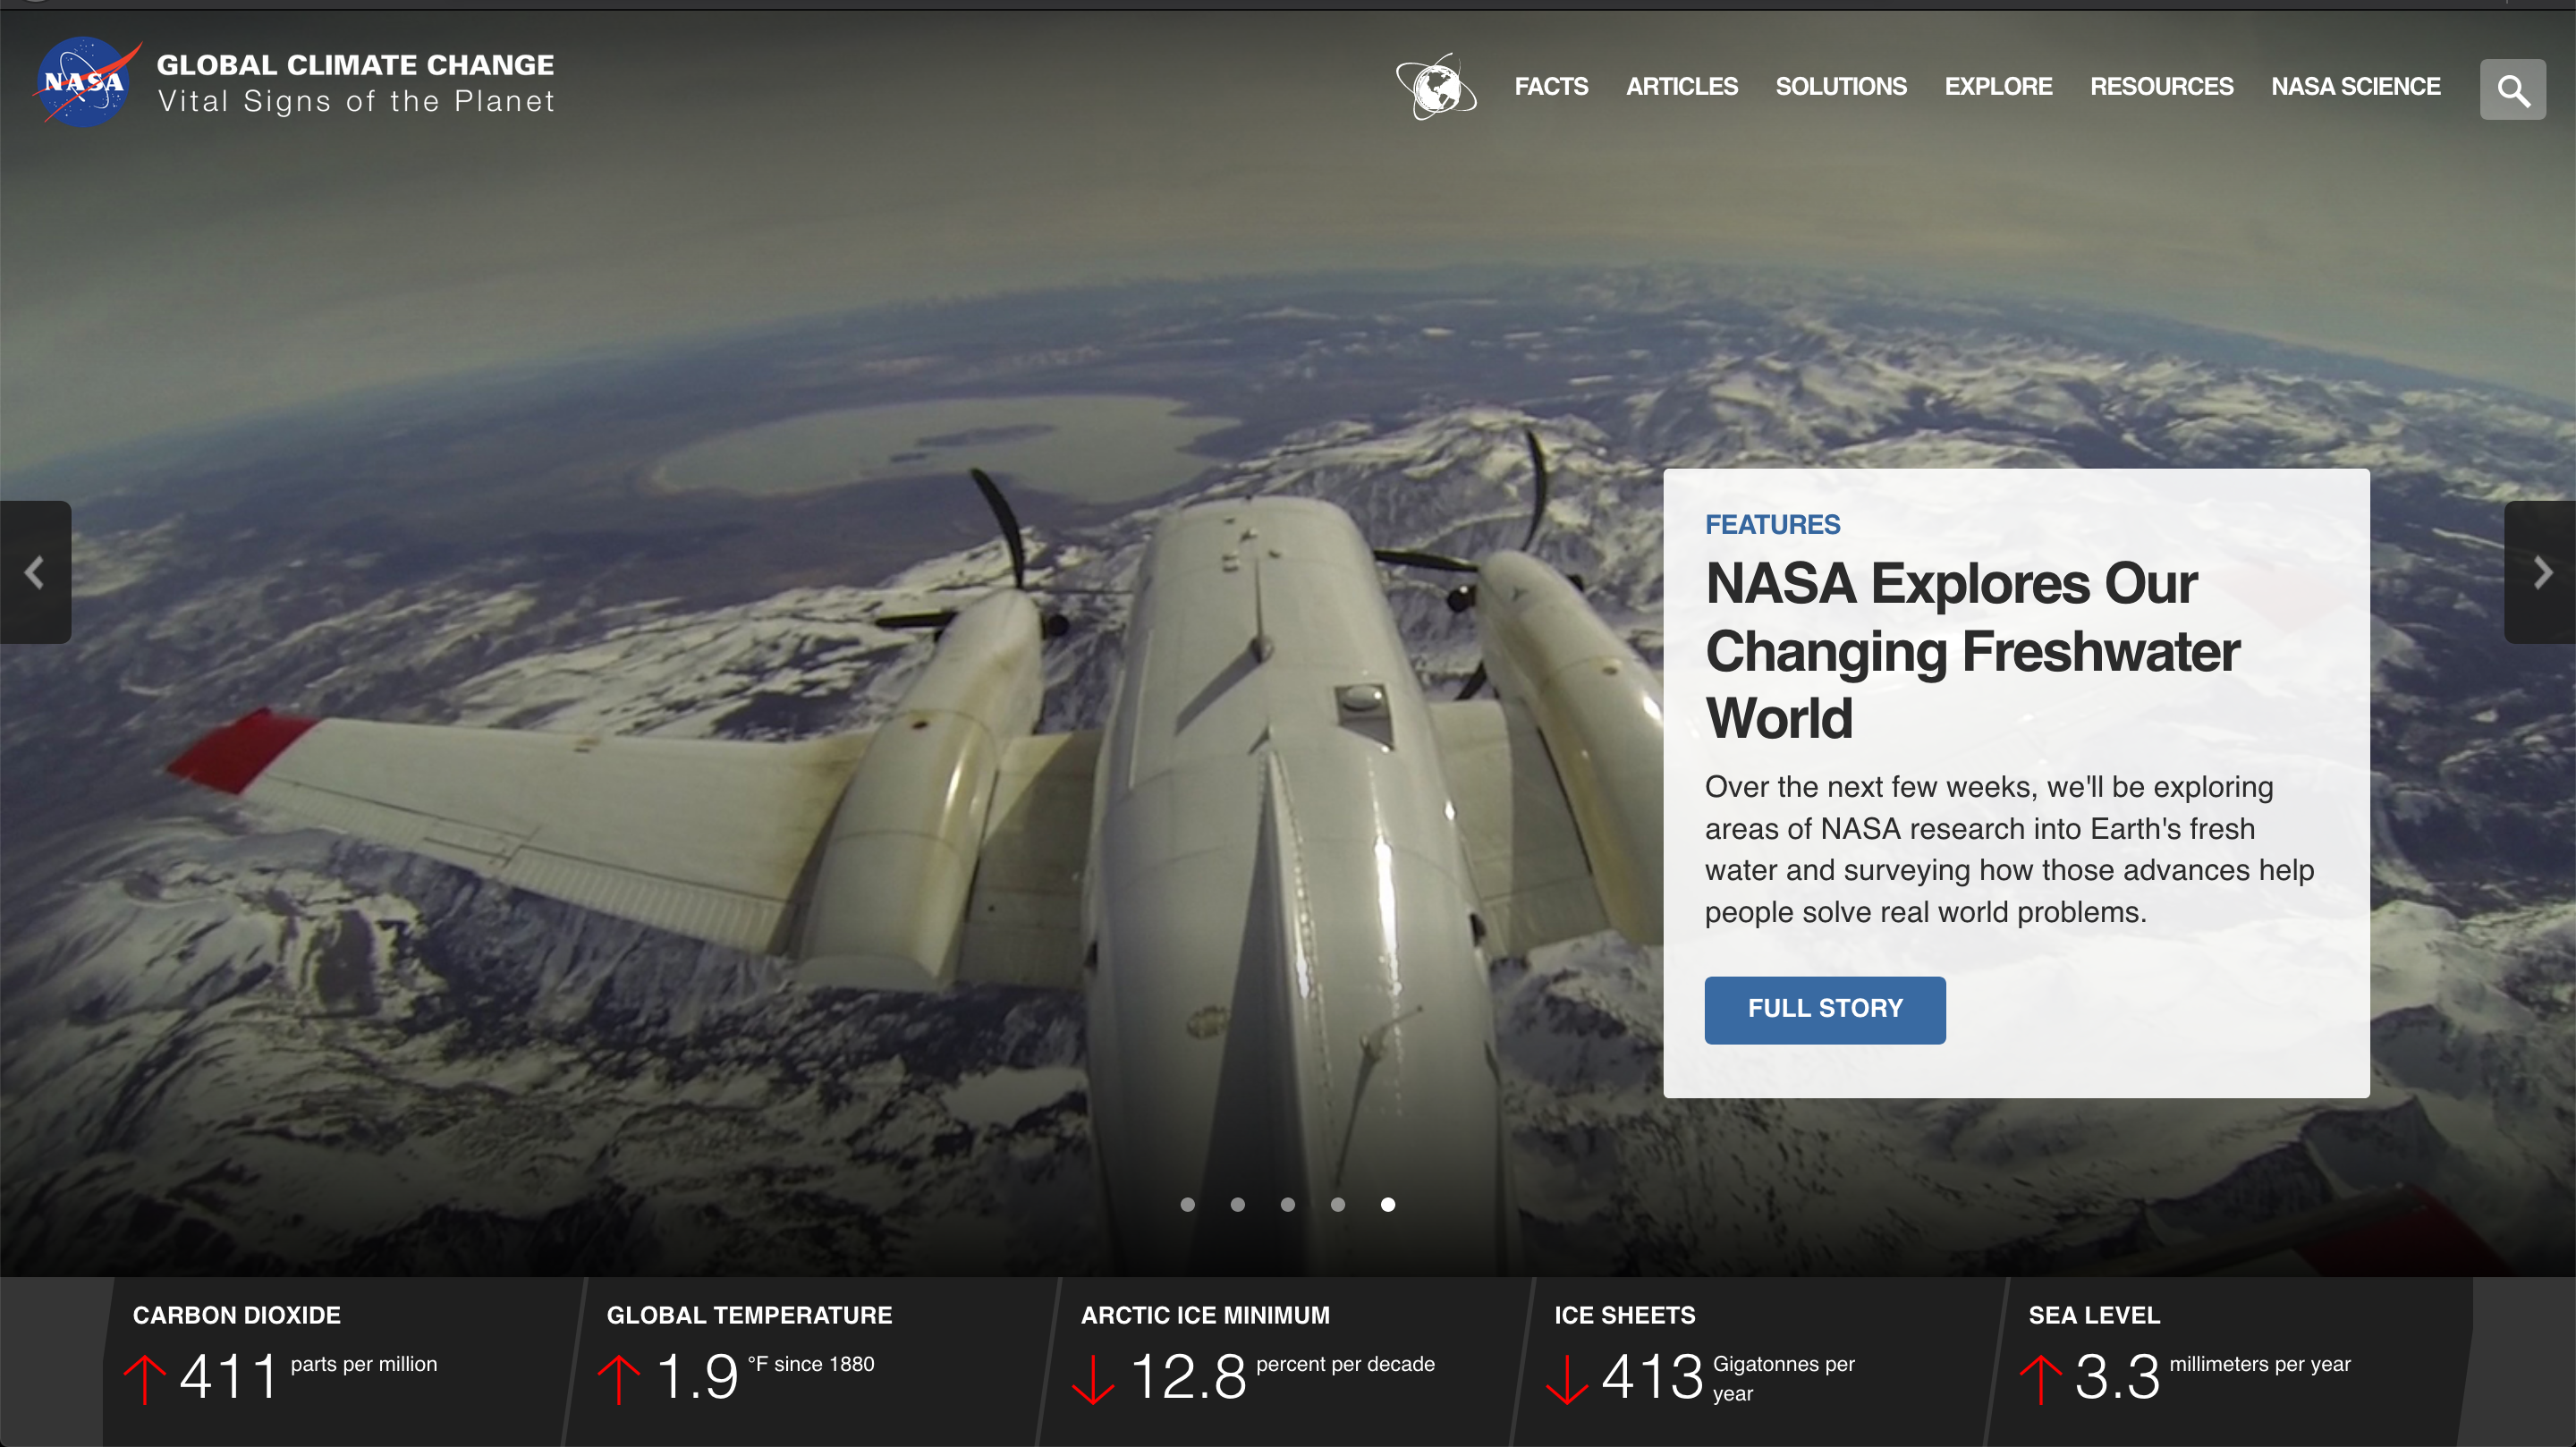Click 'Gigatonnes per year' unit text
The height and width of the screenshot is (1447, 2576).
click(x=1783, y=1378)
